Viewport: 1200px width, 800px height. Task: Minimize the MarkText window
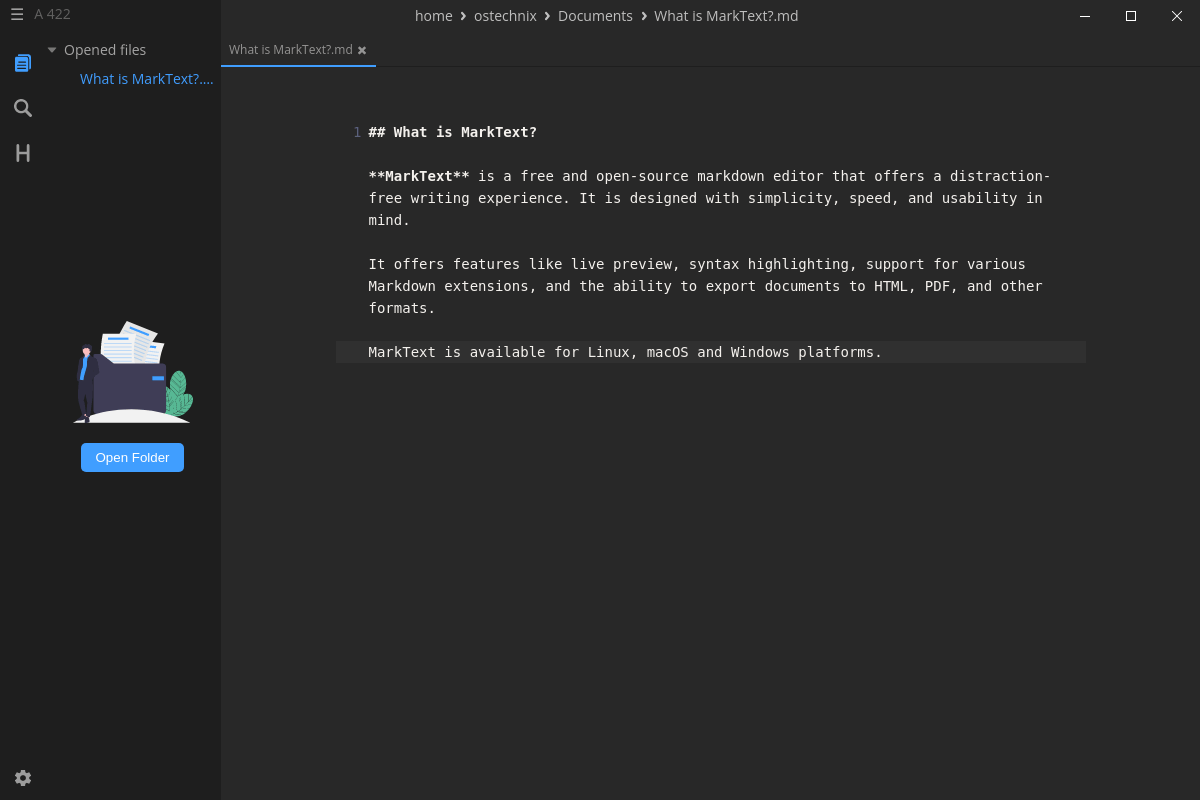coord(1085,16)
